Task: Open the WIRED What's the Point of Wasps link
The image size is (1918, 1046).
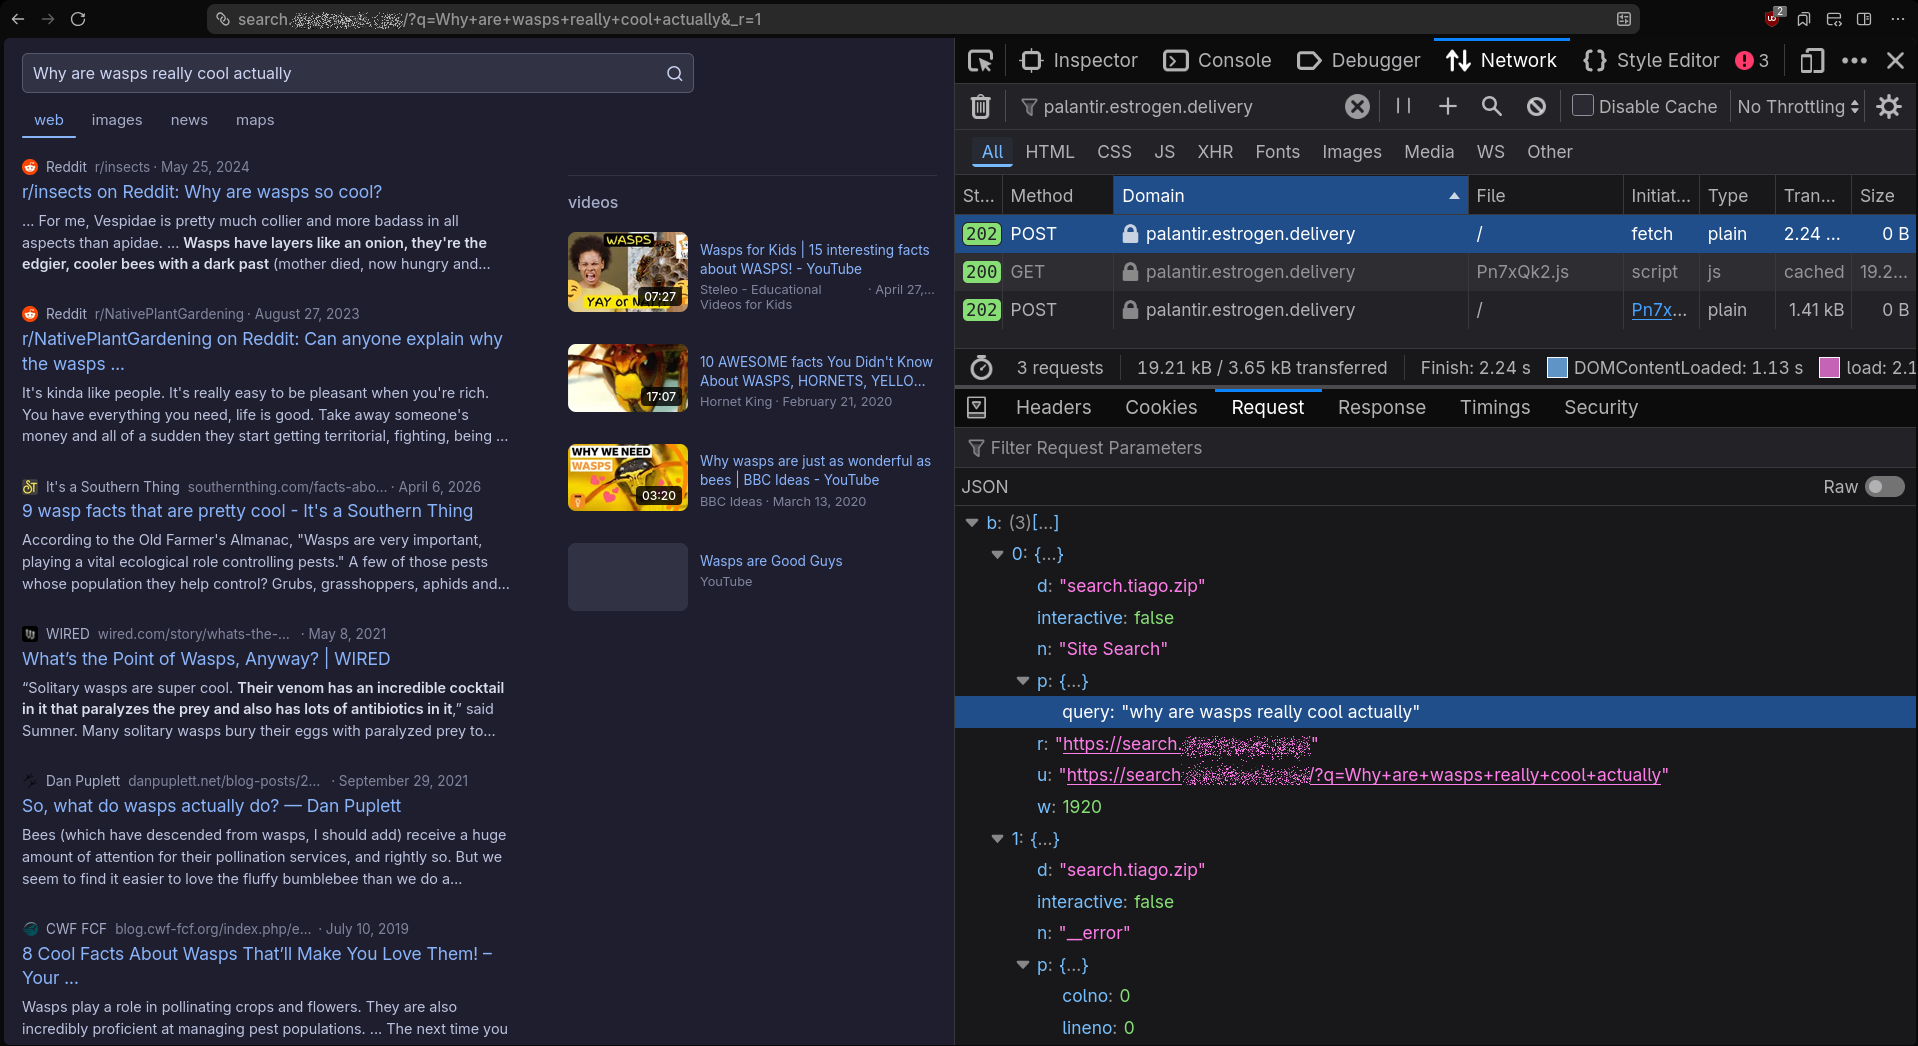Action: click(206, 659)
